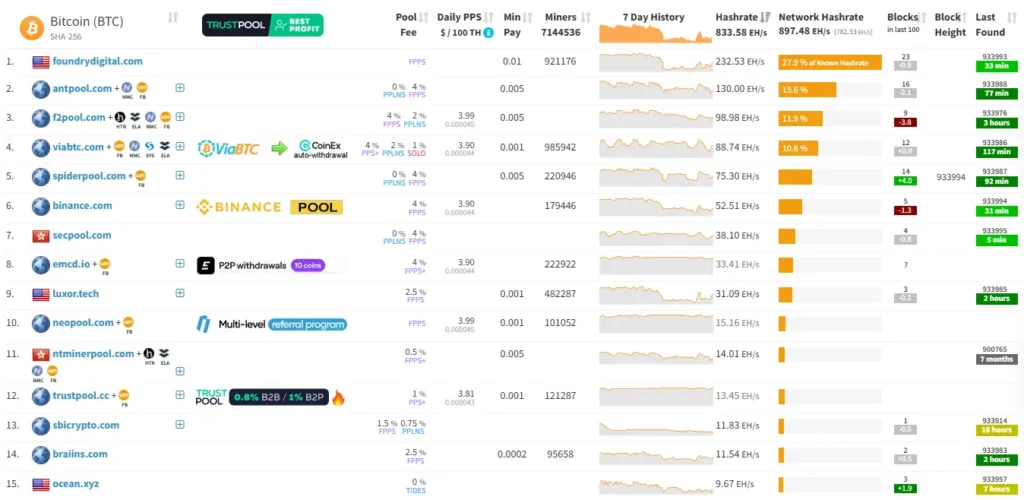
Task: Expand the sbicrypto.com row details
Action: click(180, 425)
